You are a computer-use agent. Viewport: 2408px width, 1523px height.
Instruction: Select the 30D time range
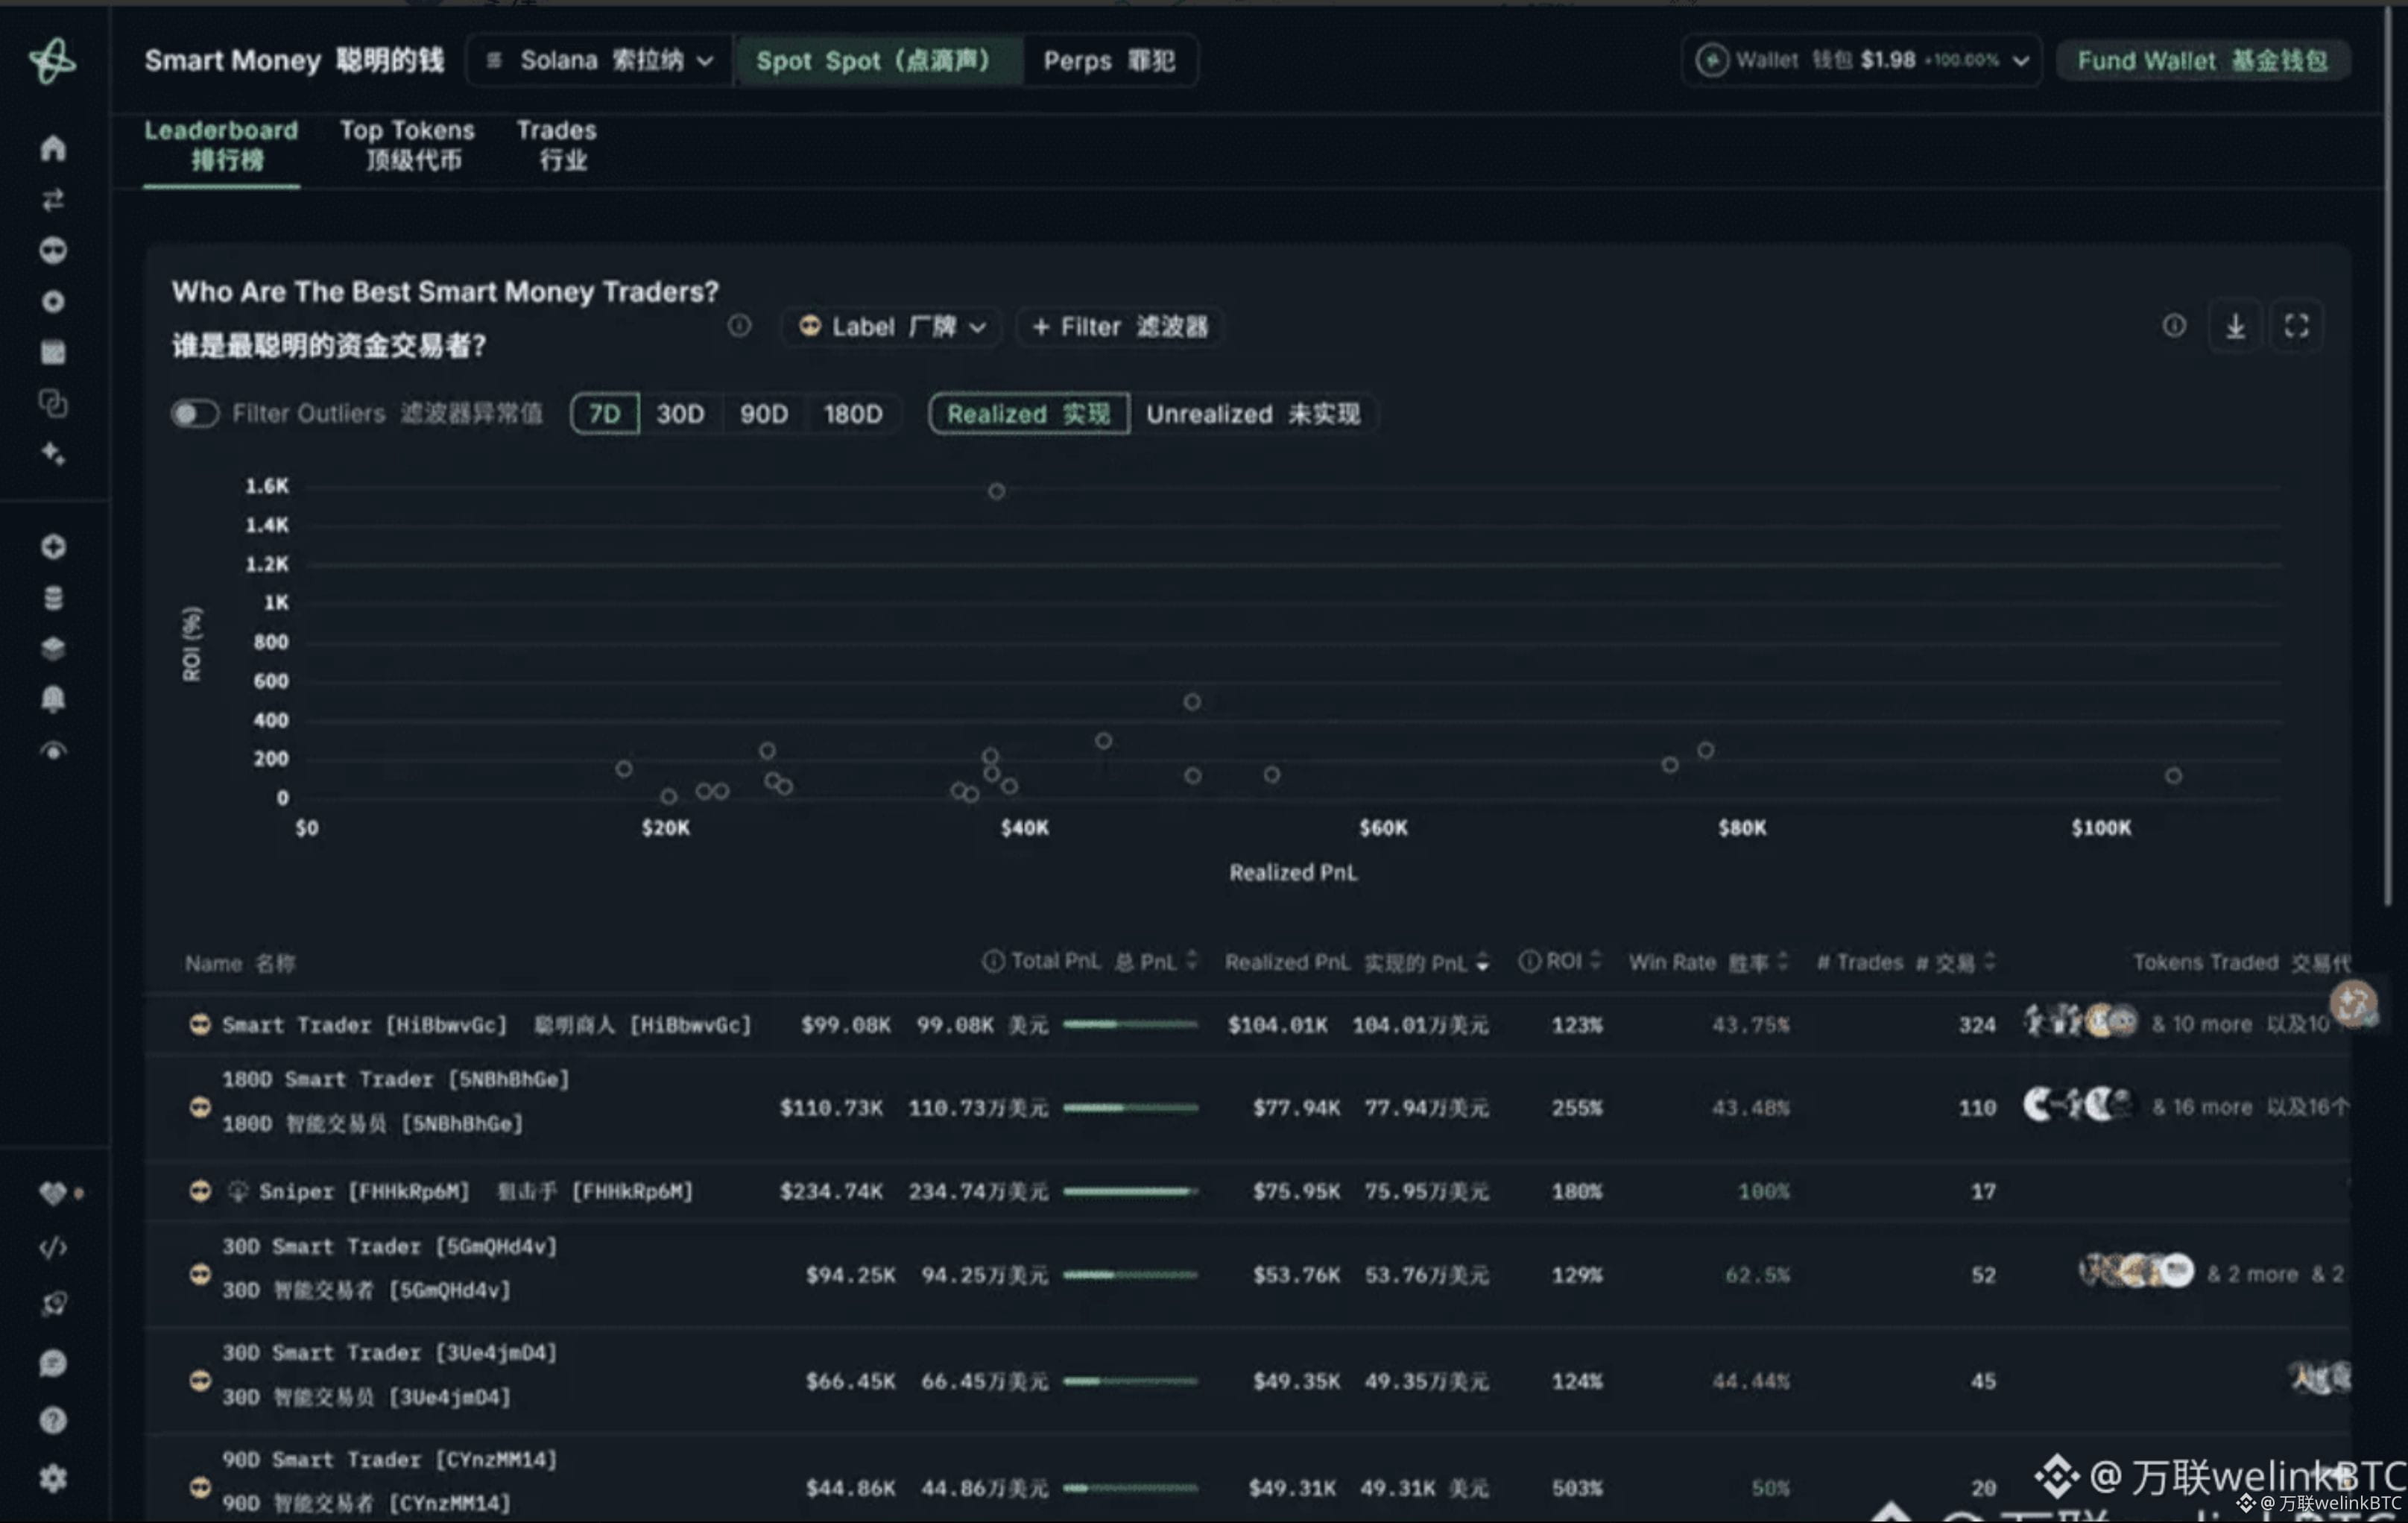[x=680, y=414]
